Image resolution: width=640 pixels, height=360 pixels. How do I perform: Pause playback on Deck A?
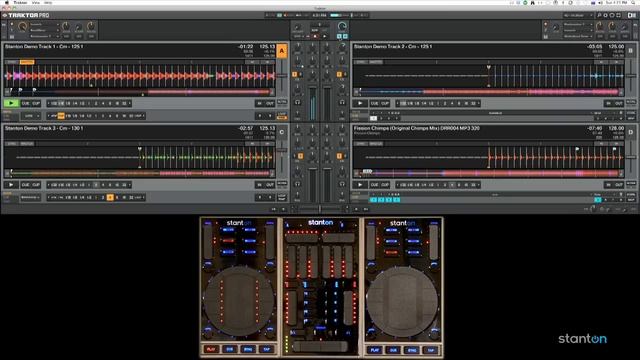pyautogui.click(x=11, y=103)
